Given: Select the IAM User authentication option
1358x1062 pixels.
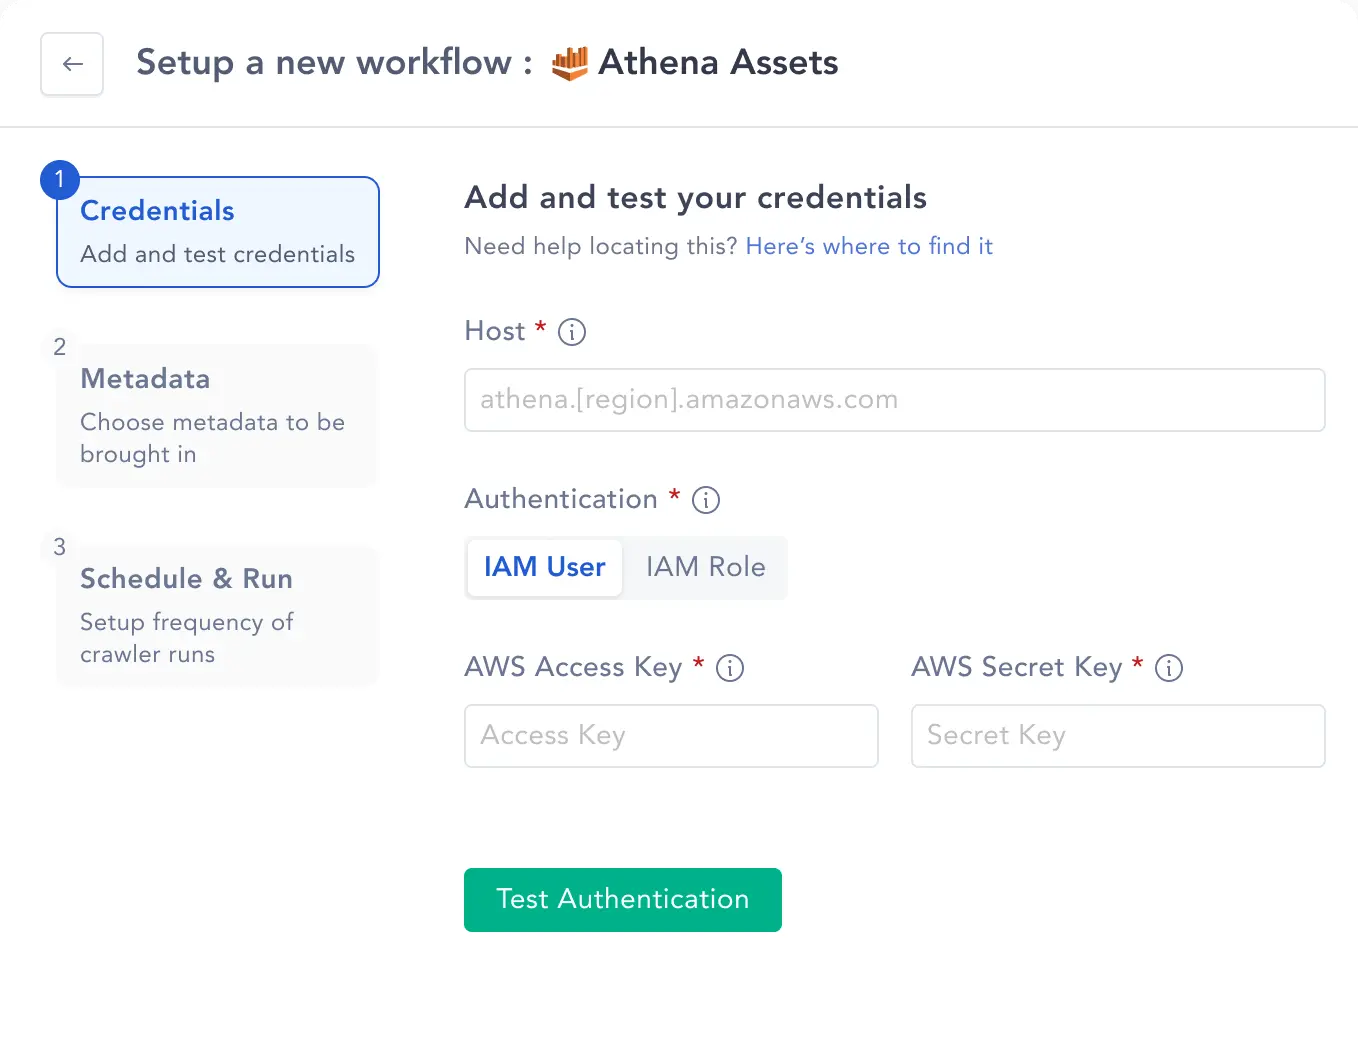Looking at the screenshot, I should (x=545, y=567).
